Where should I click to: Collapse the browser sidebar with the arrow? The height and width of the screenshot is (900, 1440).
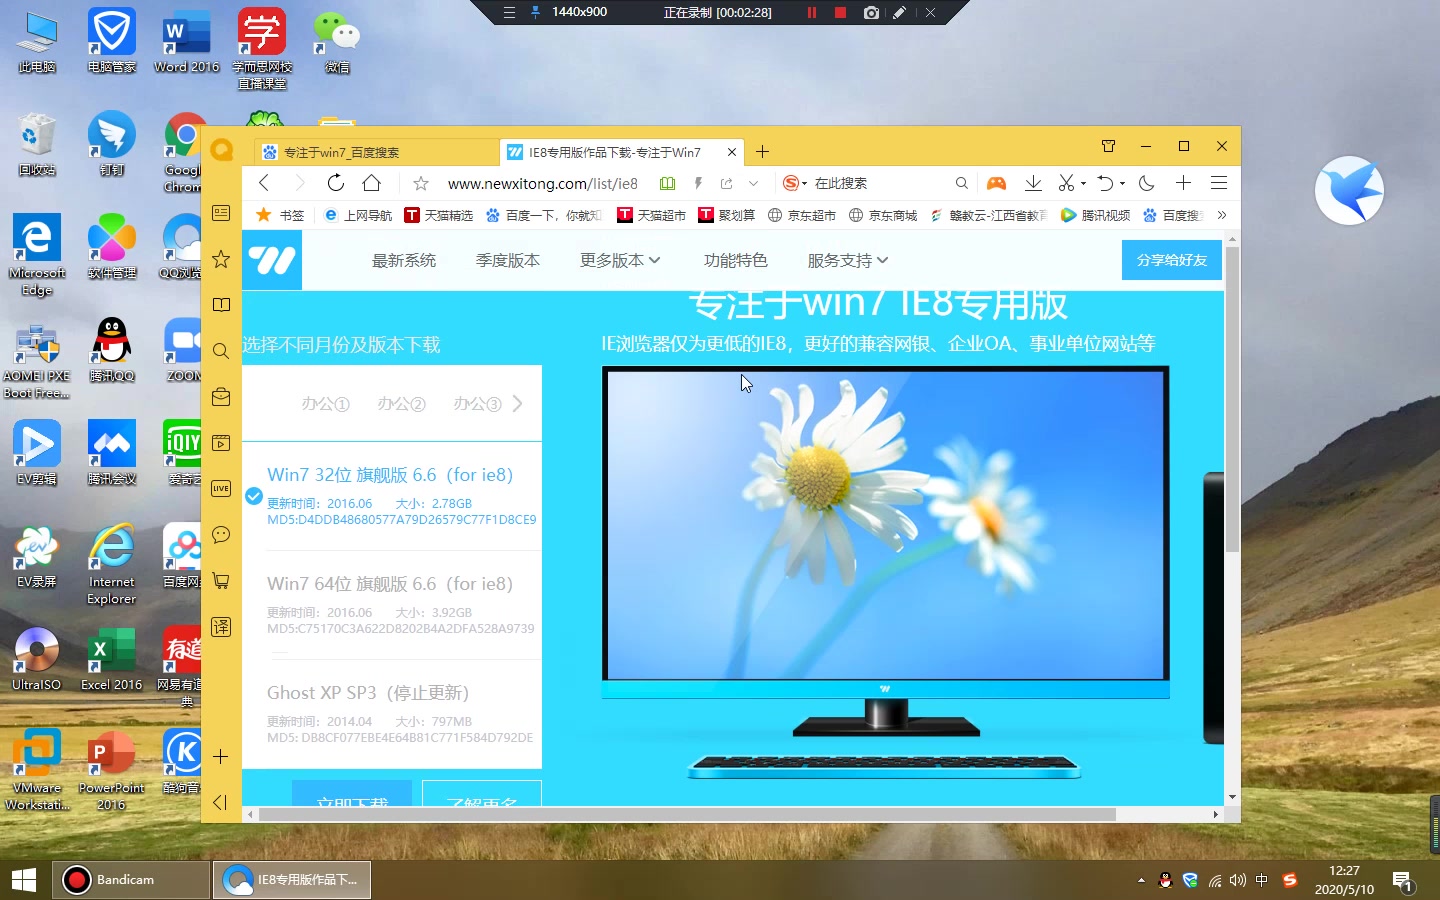[x=221, y=802]
